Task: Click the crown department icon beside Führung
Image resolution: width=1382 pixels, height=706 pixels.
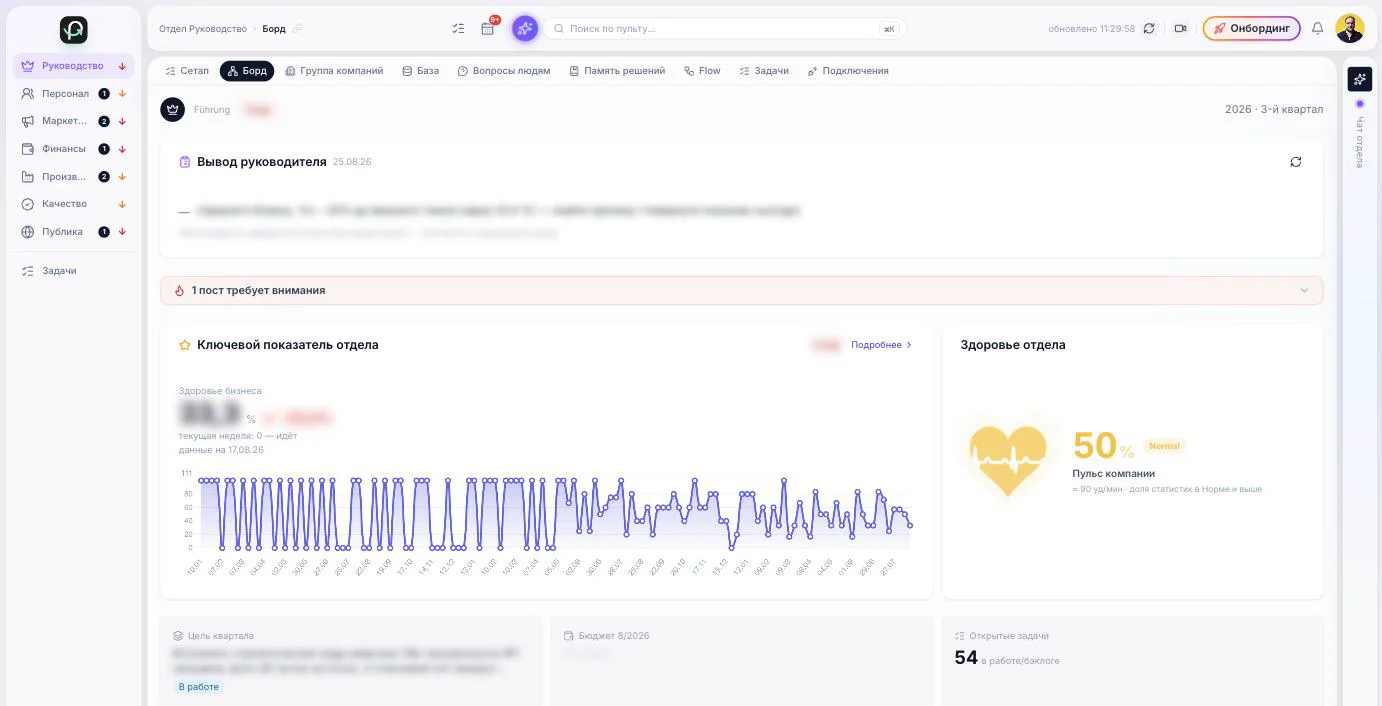Action: pyautogui.click(x=172, y=110)
